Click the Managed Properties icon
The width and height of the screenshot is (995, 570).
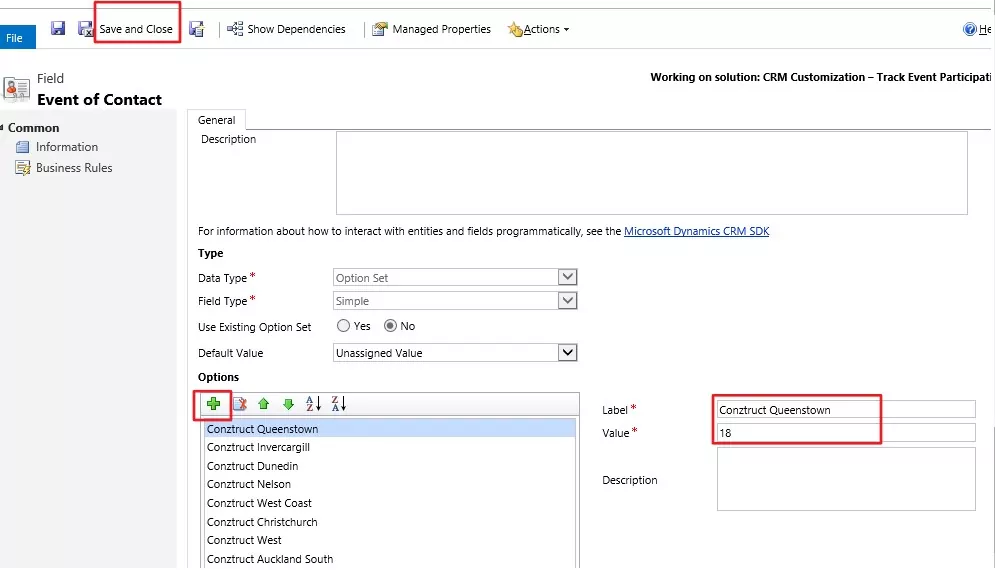[x=379, y=29]
